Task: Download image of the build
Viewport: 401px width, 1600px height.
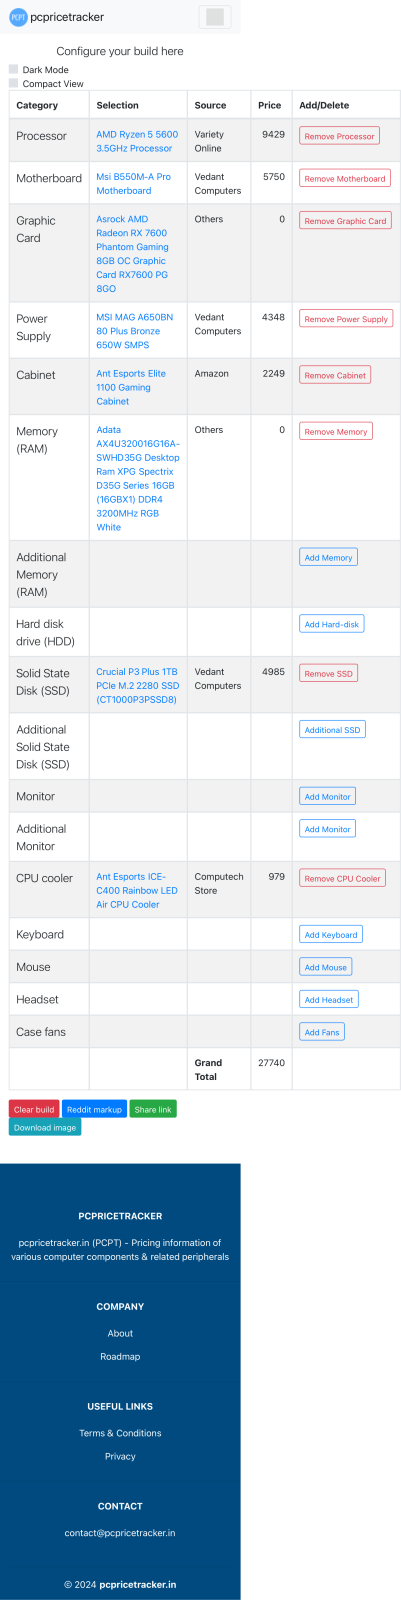Action: [45, 1127]
